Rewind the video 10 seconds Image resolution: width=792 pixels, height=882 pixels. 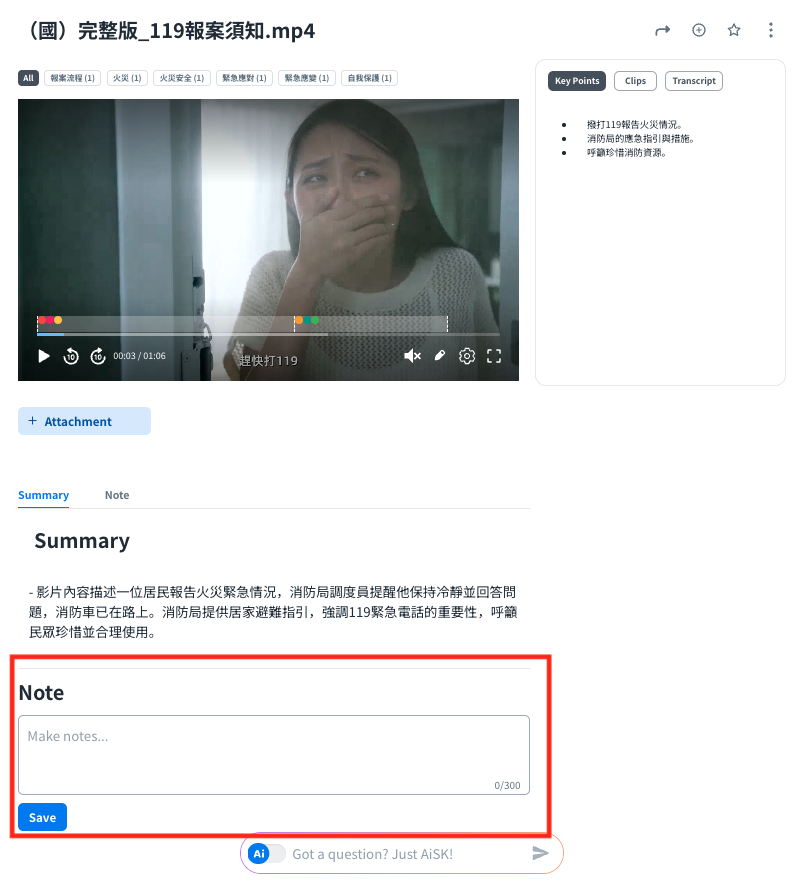click(71, 356)
